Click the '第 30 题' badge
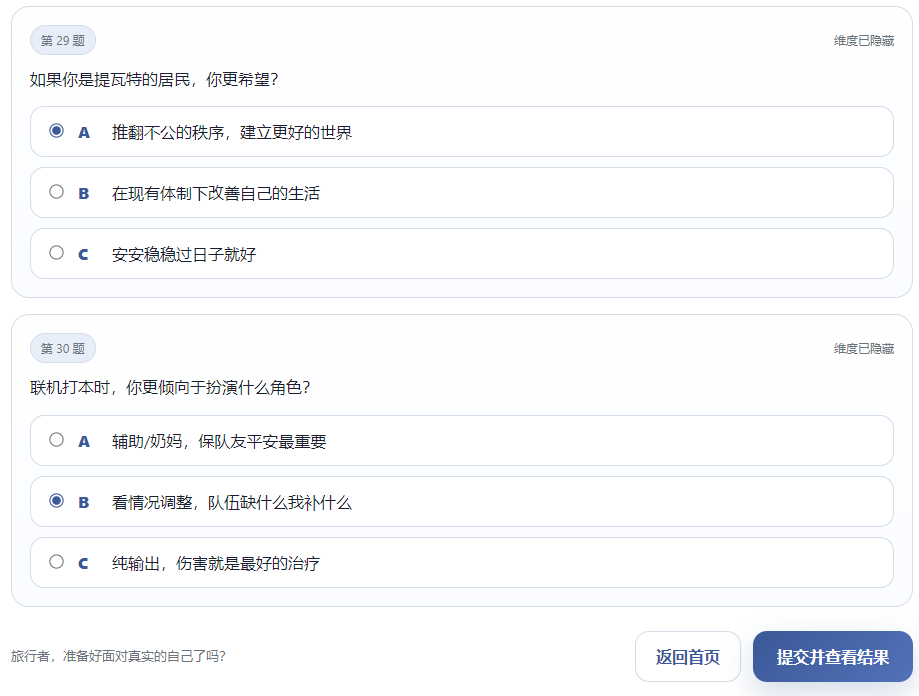The image size is (919, 696). 63,348
